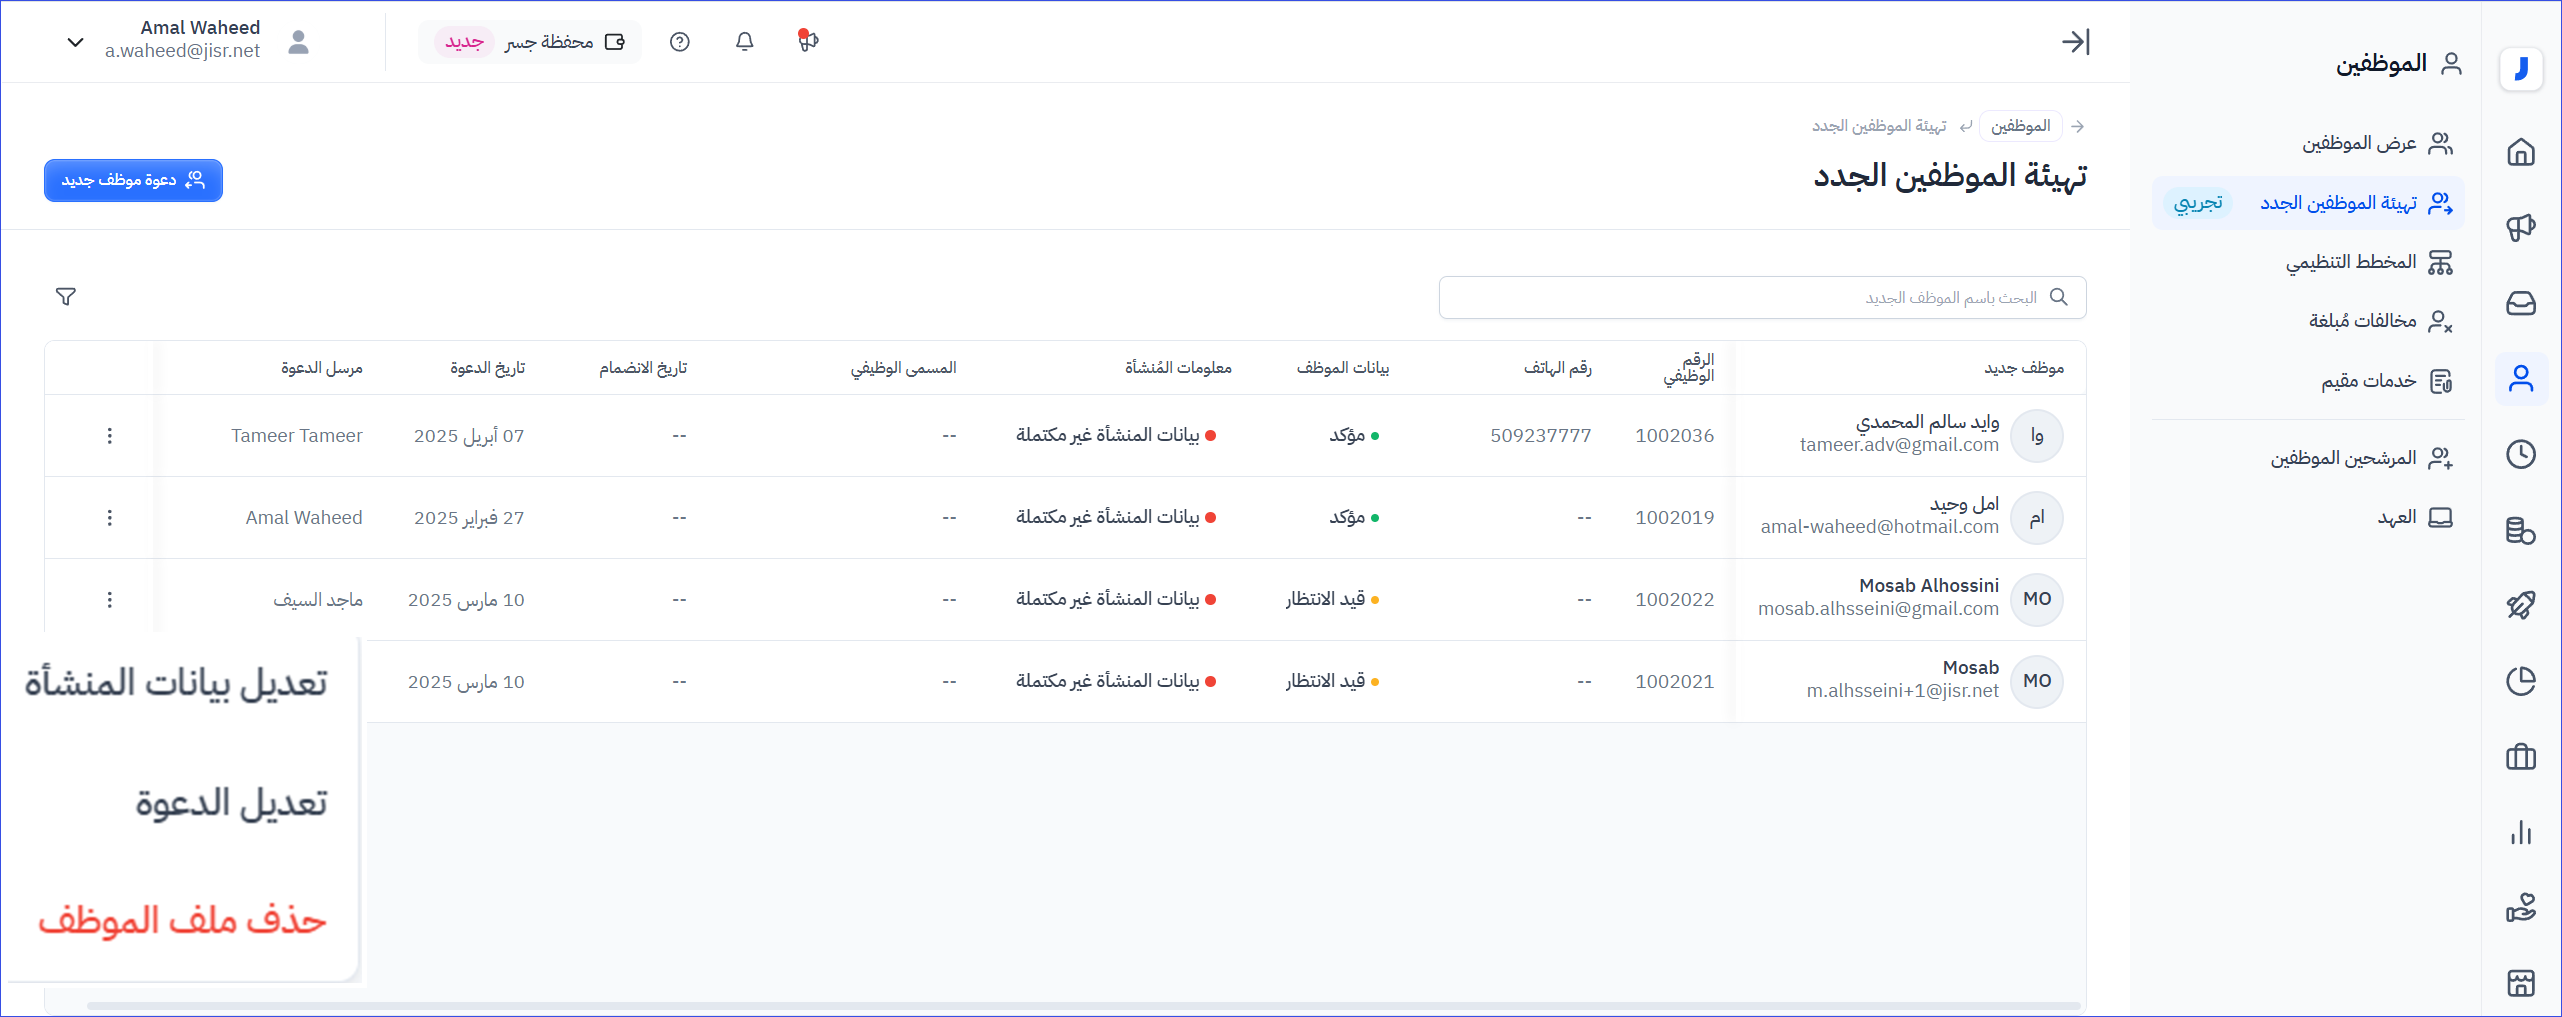This screenshot has height=1017, width=2562.
Task: Open the bar chart reports icon
Action: (x=2520, y=833)
